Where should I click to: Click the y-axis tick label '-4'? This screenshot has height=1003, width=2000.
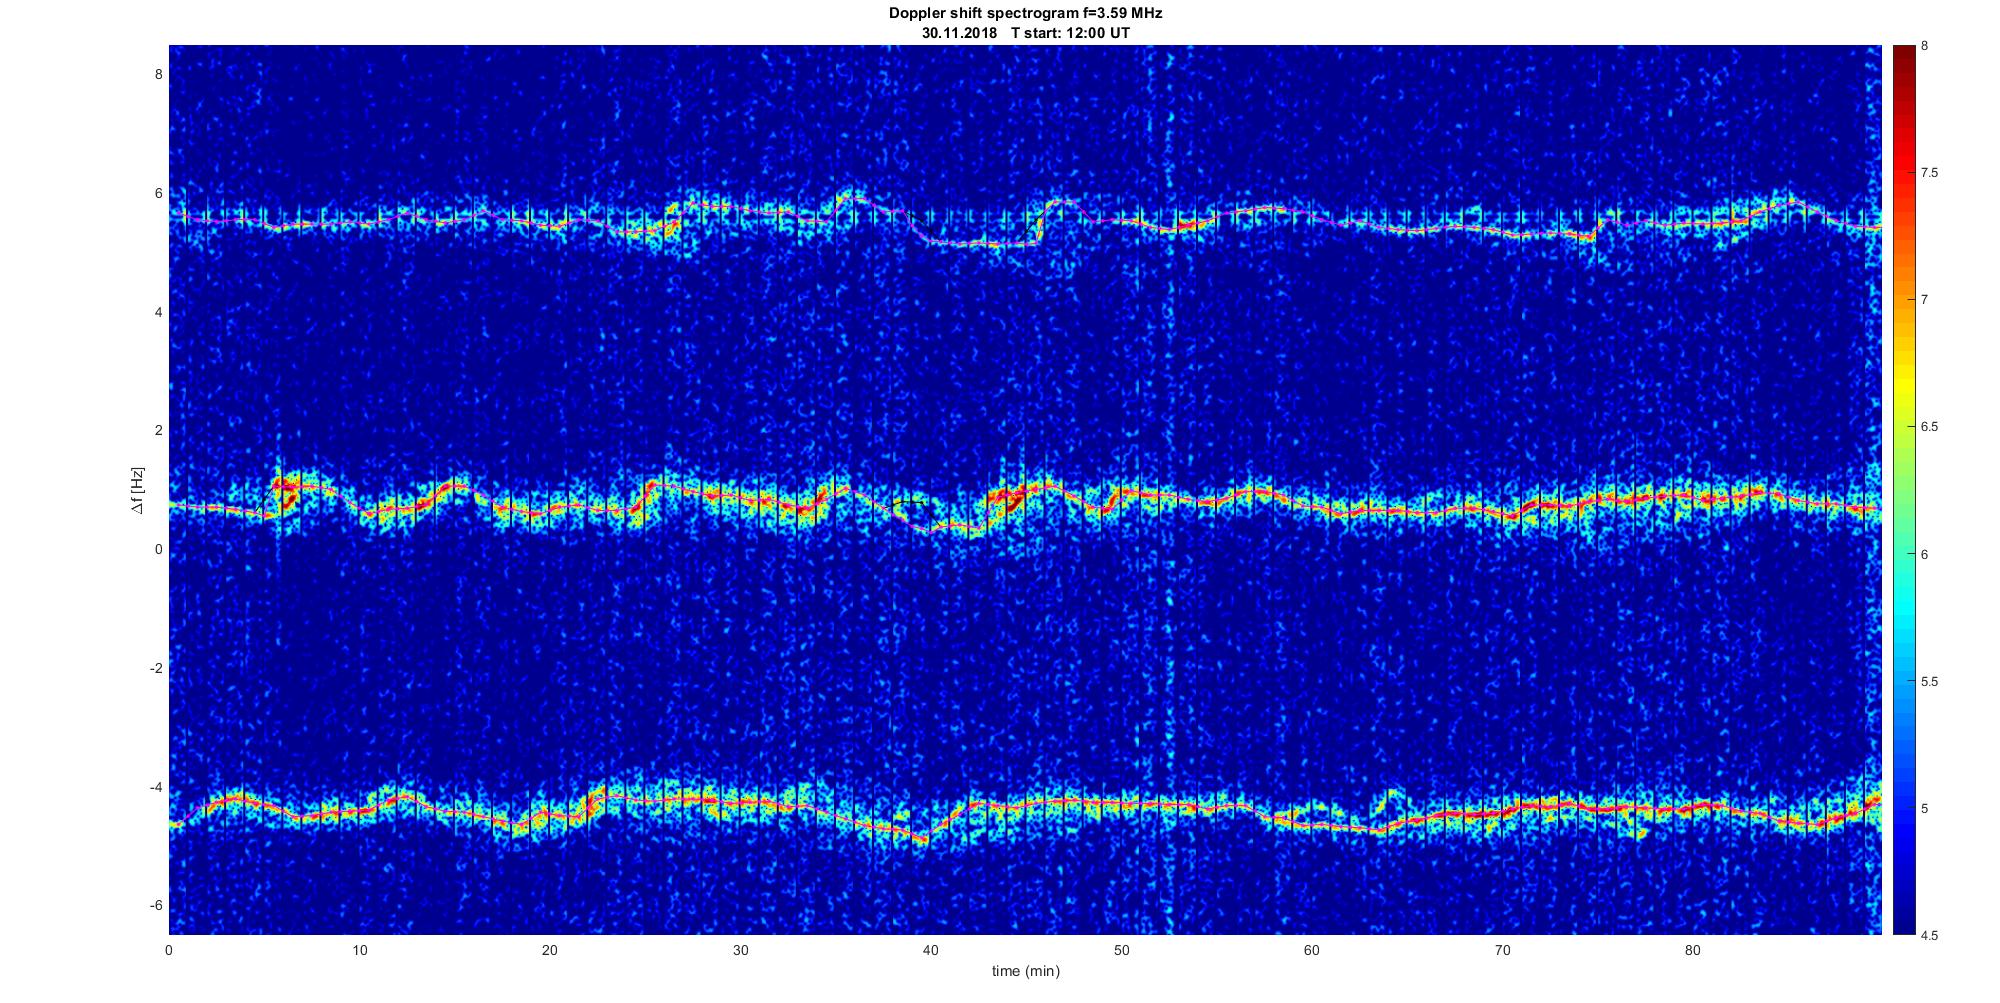click(156, 787)
